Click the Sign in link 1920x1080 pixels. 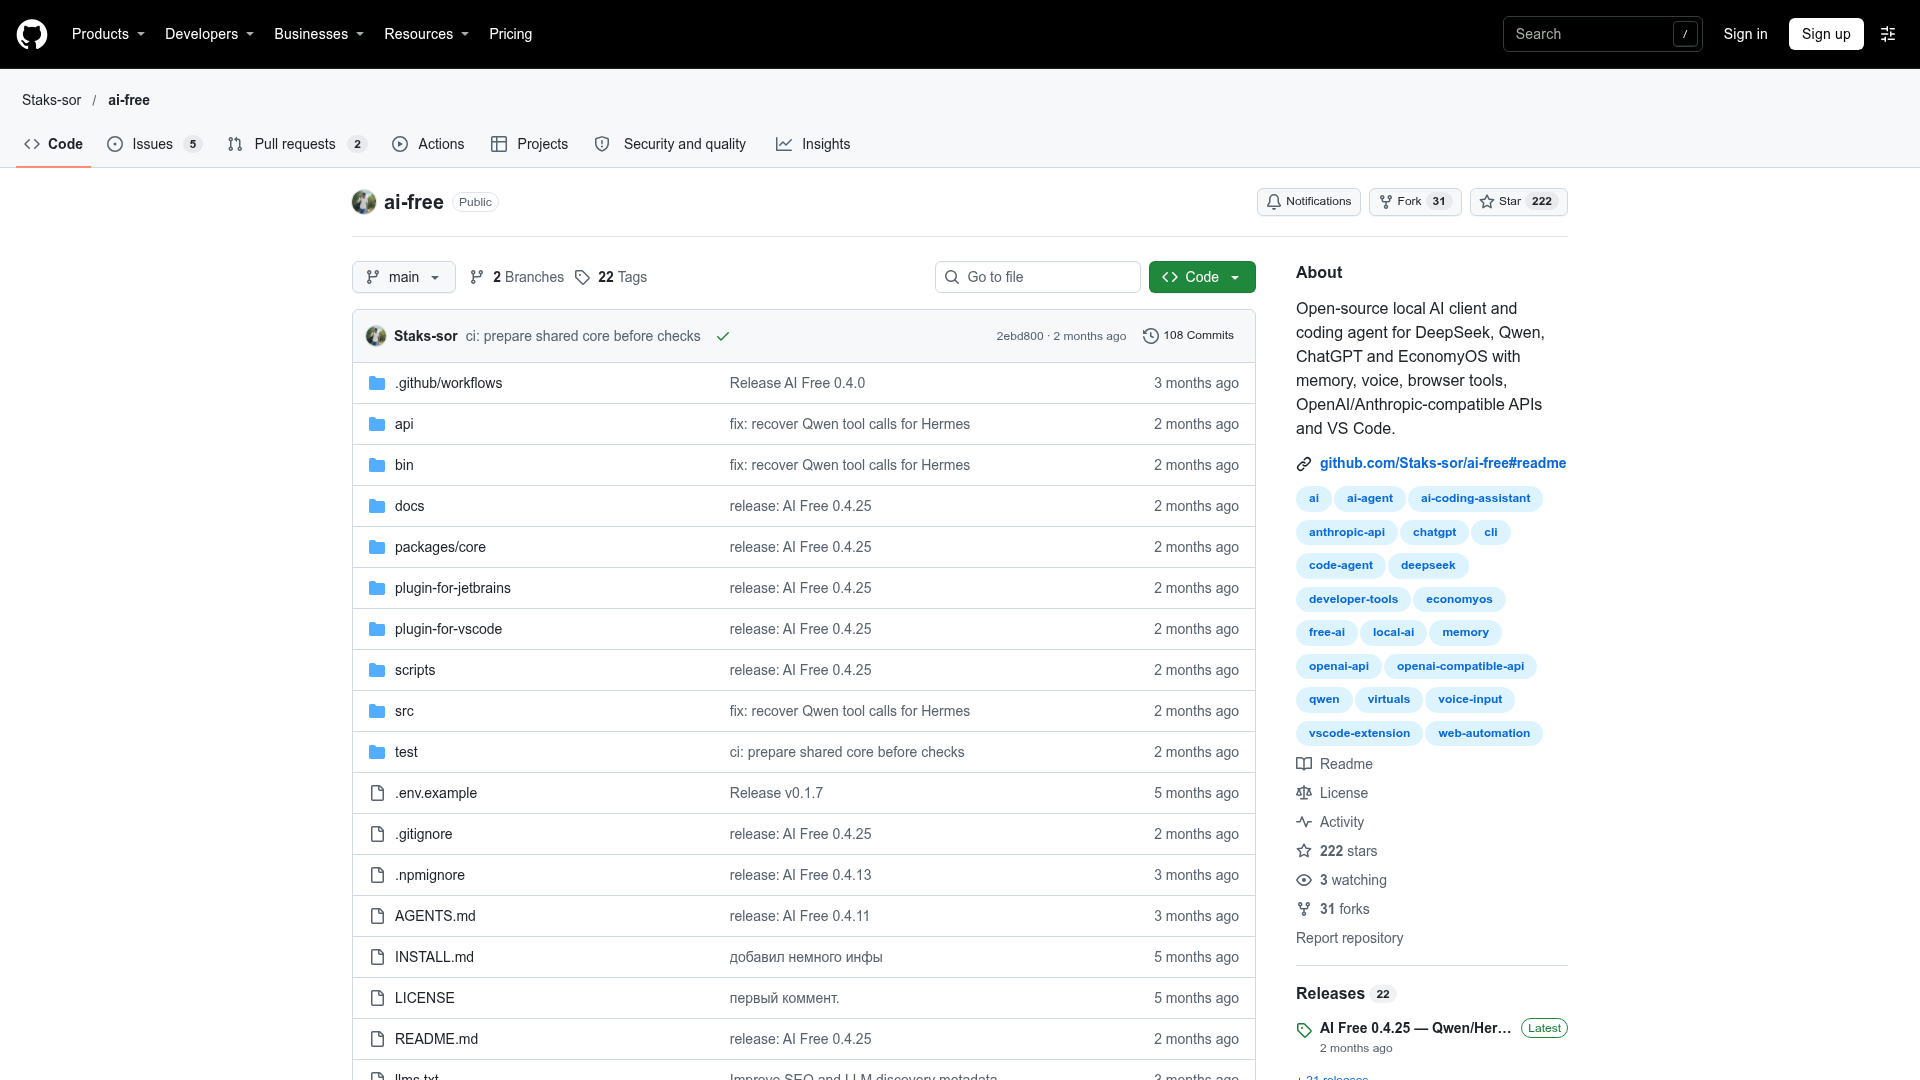(1745, 34)
